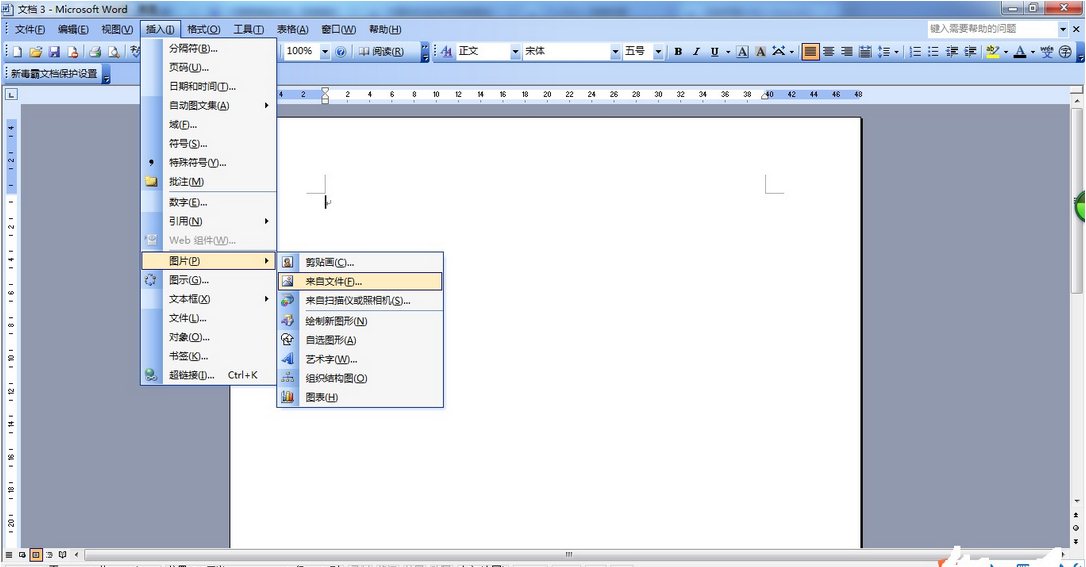Open the 文件(F) menu
The width and height of the screenshot is (1086, 567).
pos(30,29)
